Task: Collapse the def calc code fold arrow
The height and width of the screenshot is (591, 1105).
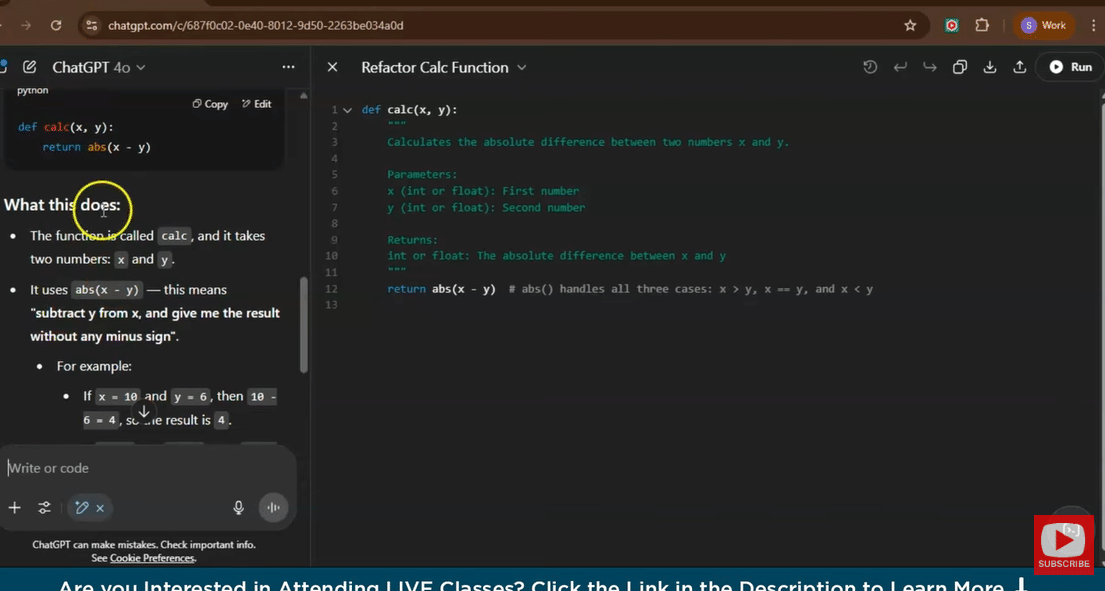Action: pyautogui.click(x=348, y=110)
